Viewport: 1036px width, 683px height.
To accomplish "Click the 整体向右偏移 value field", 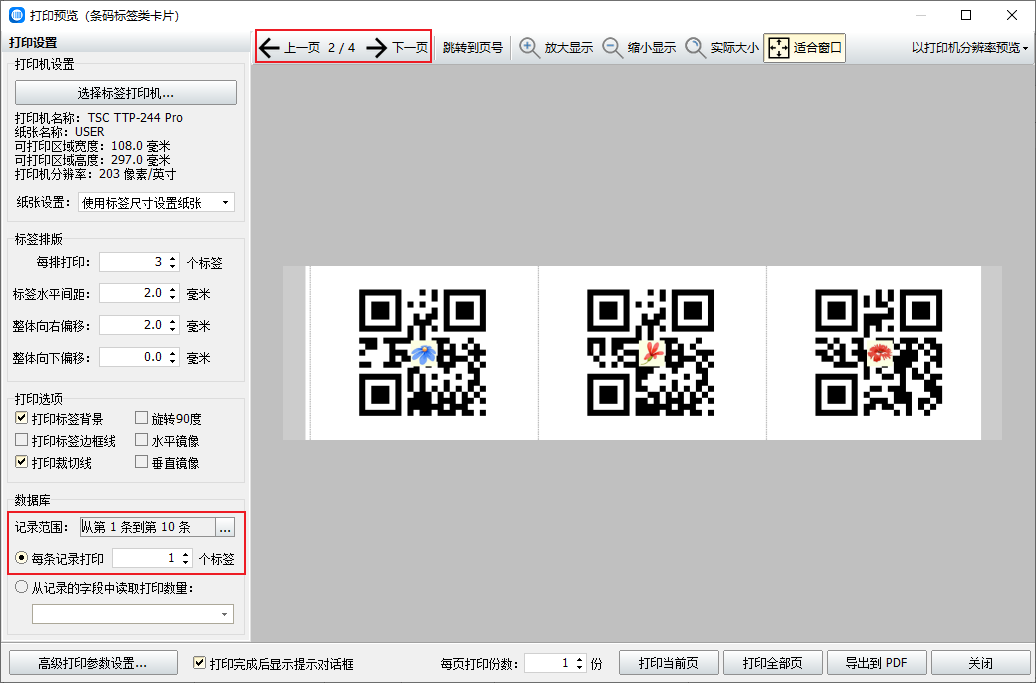I will [x=132, y=326].
